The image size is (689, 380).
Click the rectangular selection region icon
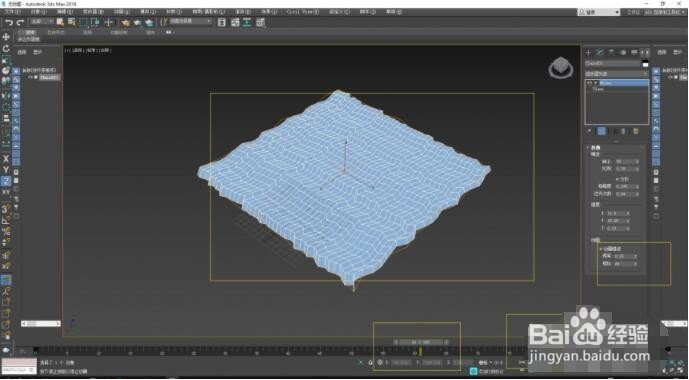pos(83,22)
